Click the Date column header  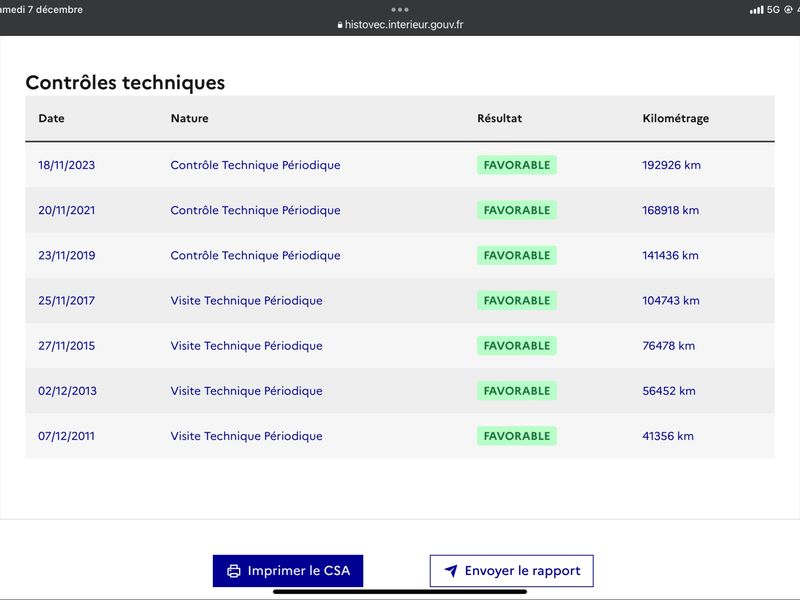(x=52, y=118)
